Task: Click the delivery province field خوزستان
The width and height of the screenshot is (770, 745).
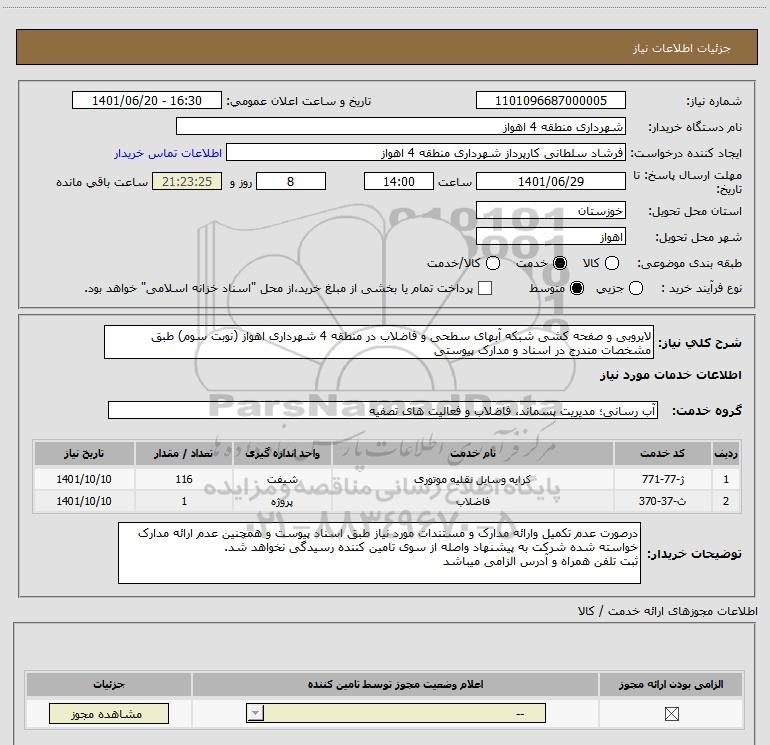Action: click(x=550, y=210)
